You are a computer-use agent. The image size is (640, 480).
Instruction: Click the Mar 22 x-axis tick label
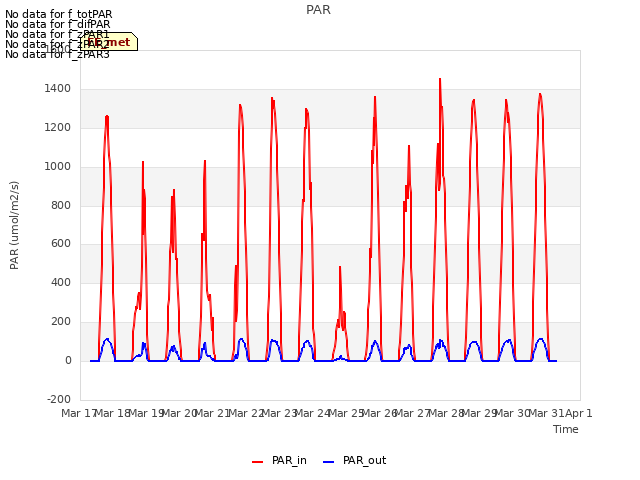[246, 413]
